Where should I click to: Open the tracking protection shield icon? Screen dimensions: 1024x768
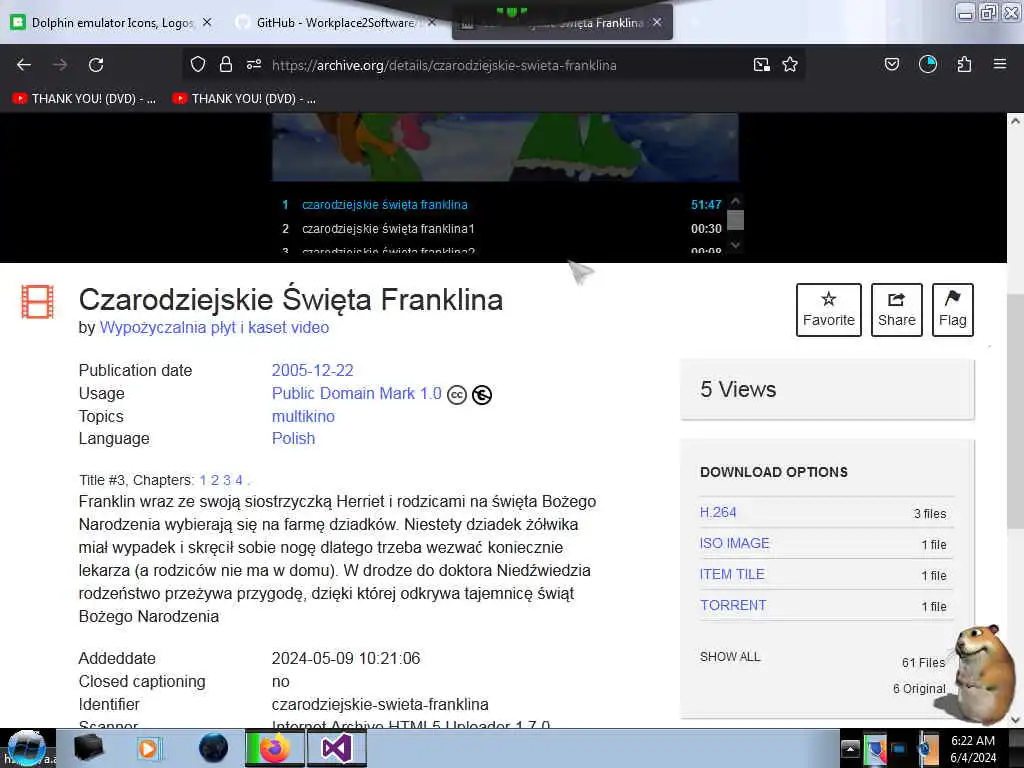(x=198, y=64)
